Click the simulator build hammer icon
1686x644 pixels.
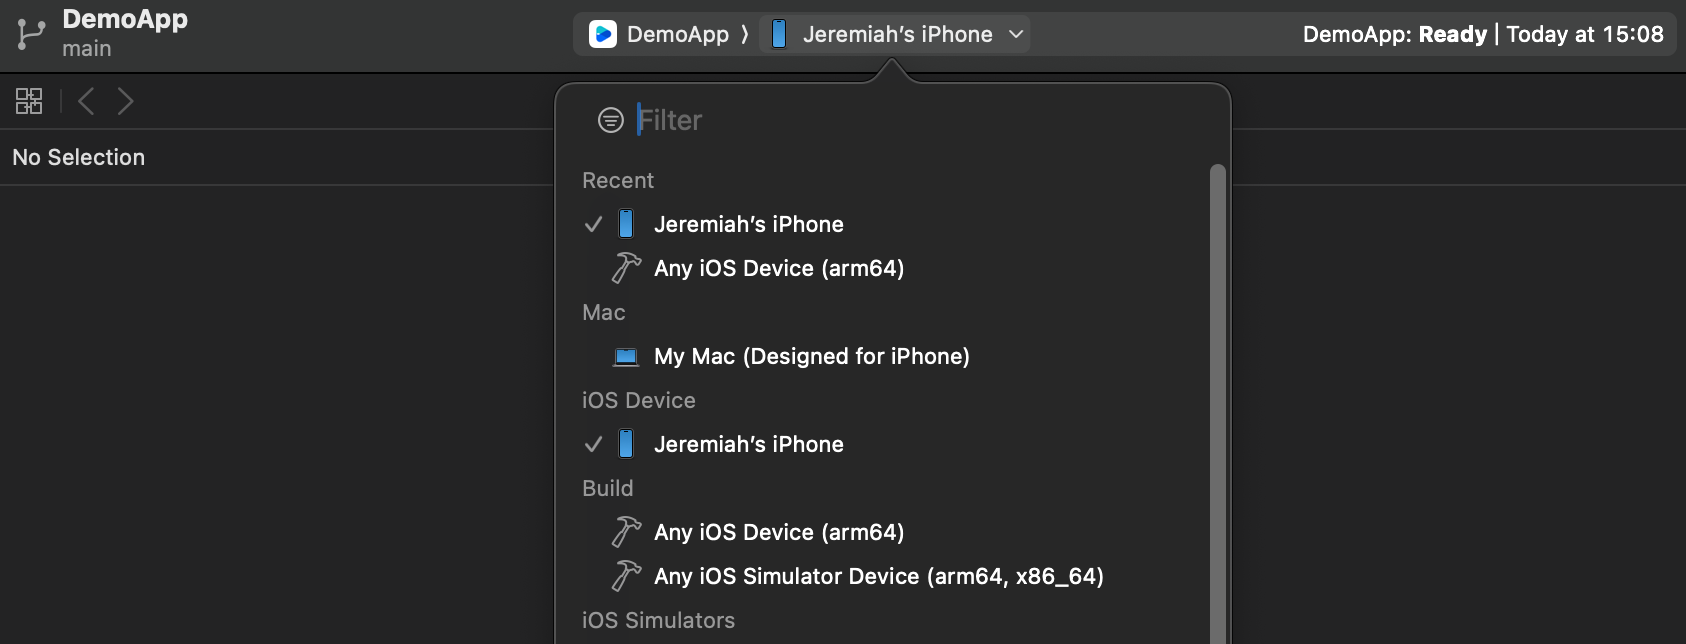626,576
